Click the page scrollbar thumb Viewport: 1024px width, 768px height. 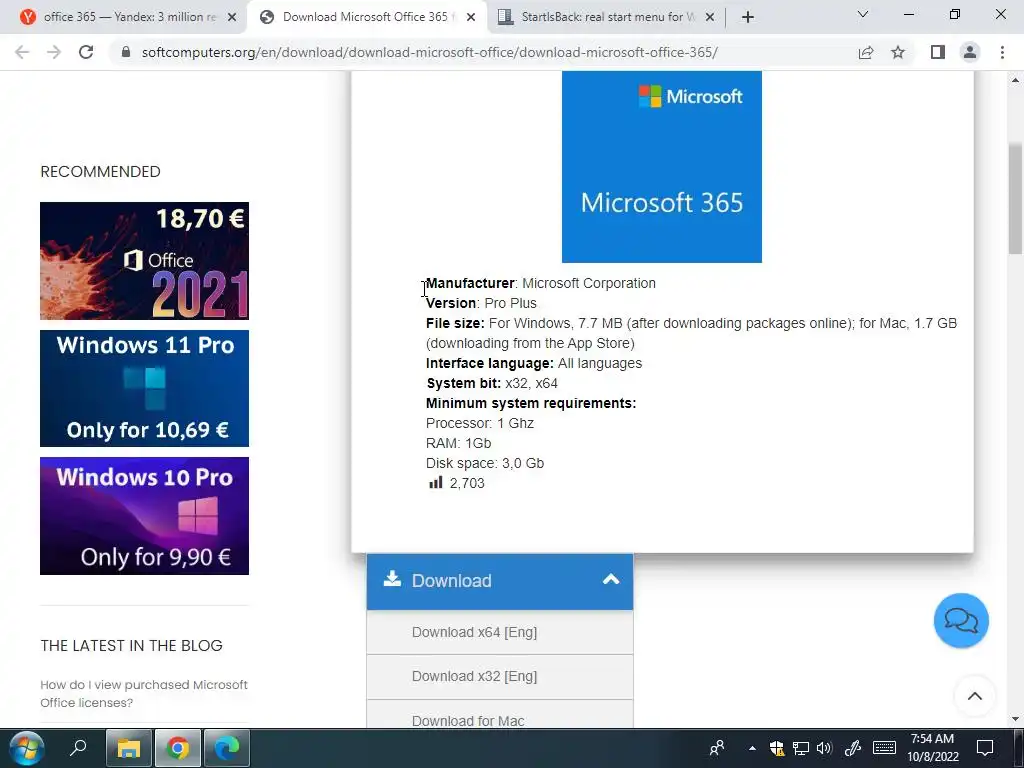[x=1015, y=198]
